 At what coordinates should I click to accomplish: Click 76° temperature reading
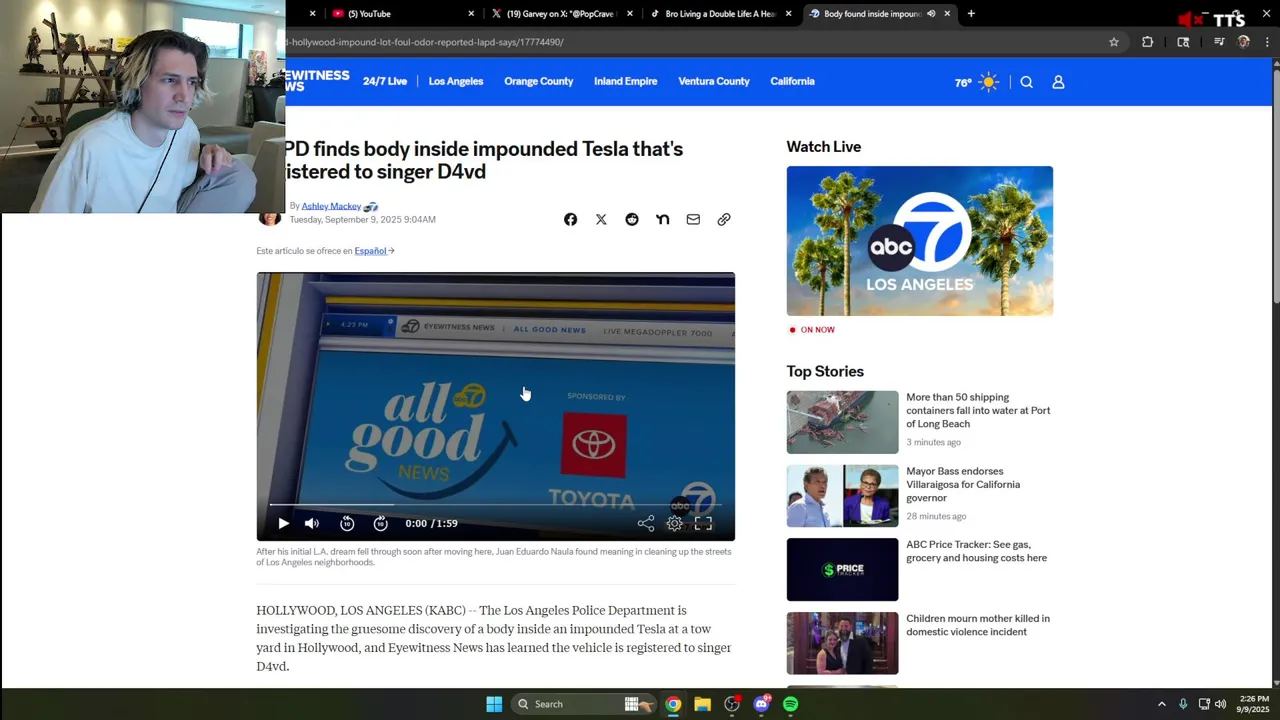click(x=963, y=83)
